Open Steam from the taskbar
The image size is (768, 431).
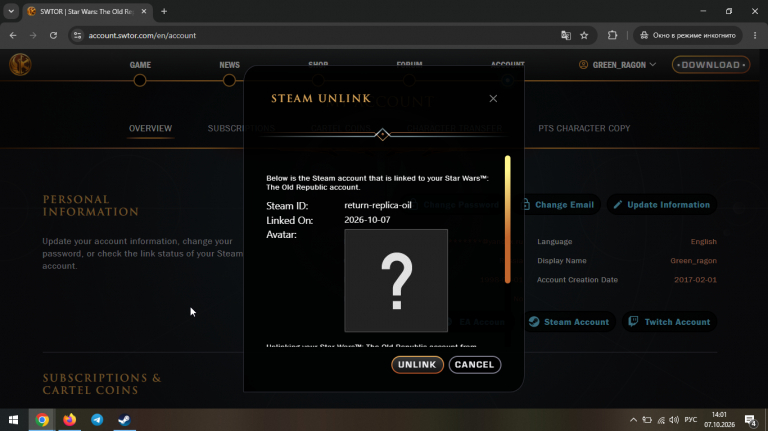coord(124,420)
